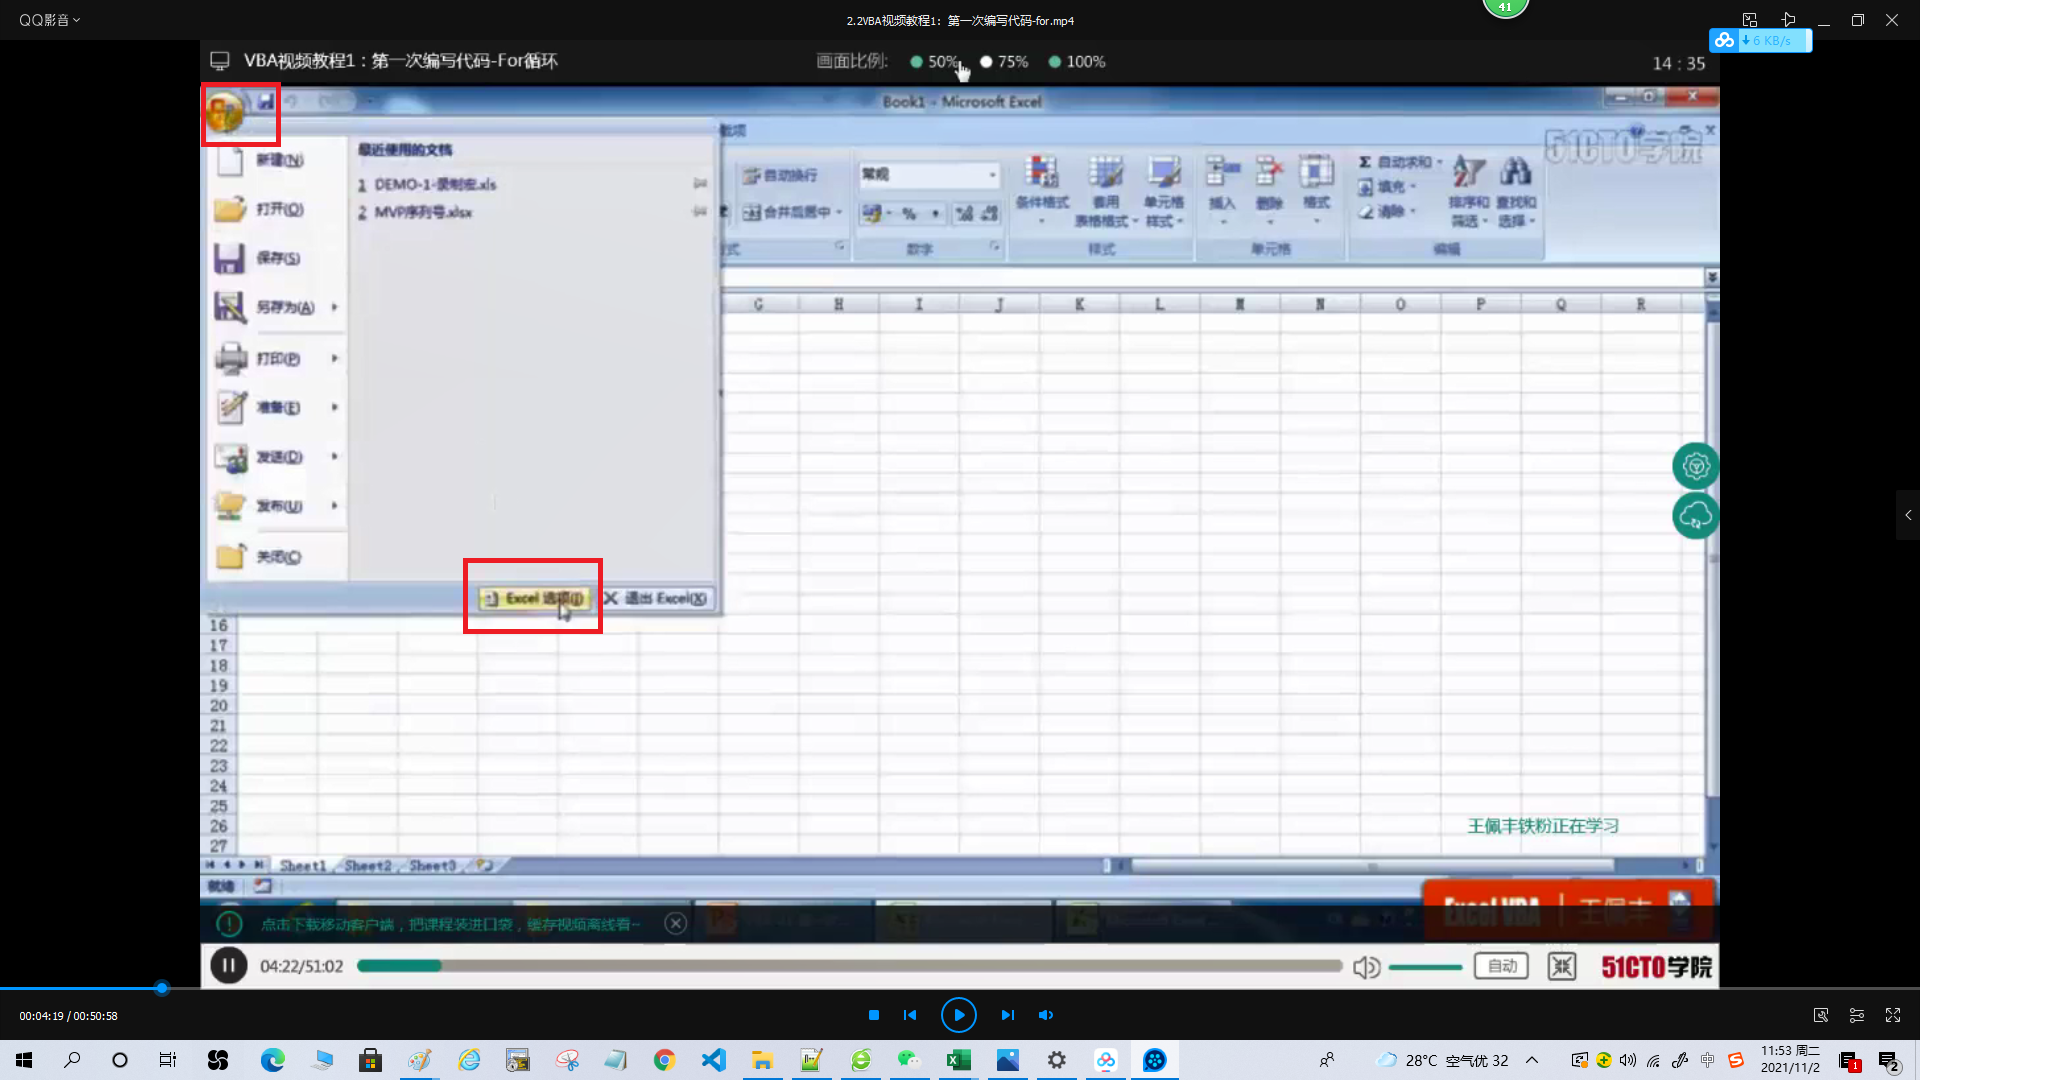Mute the QQ Player volume
Image resolution: width=2055 pixels, height=1080 pixels.
click(x=1046, y=1015)
